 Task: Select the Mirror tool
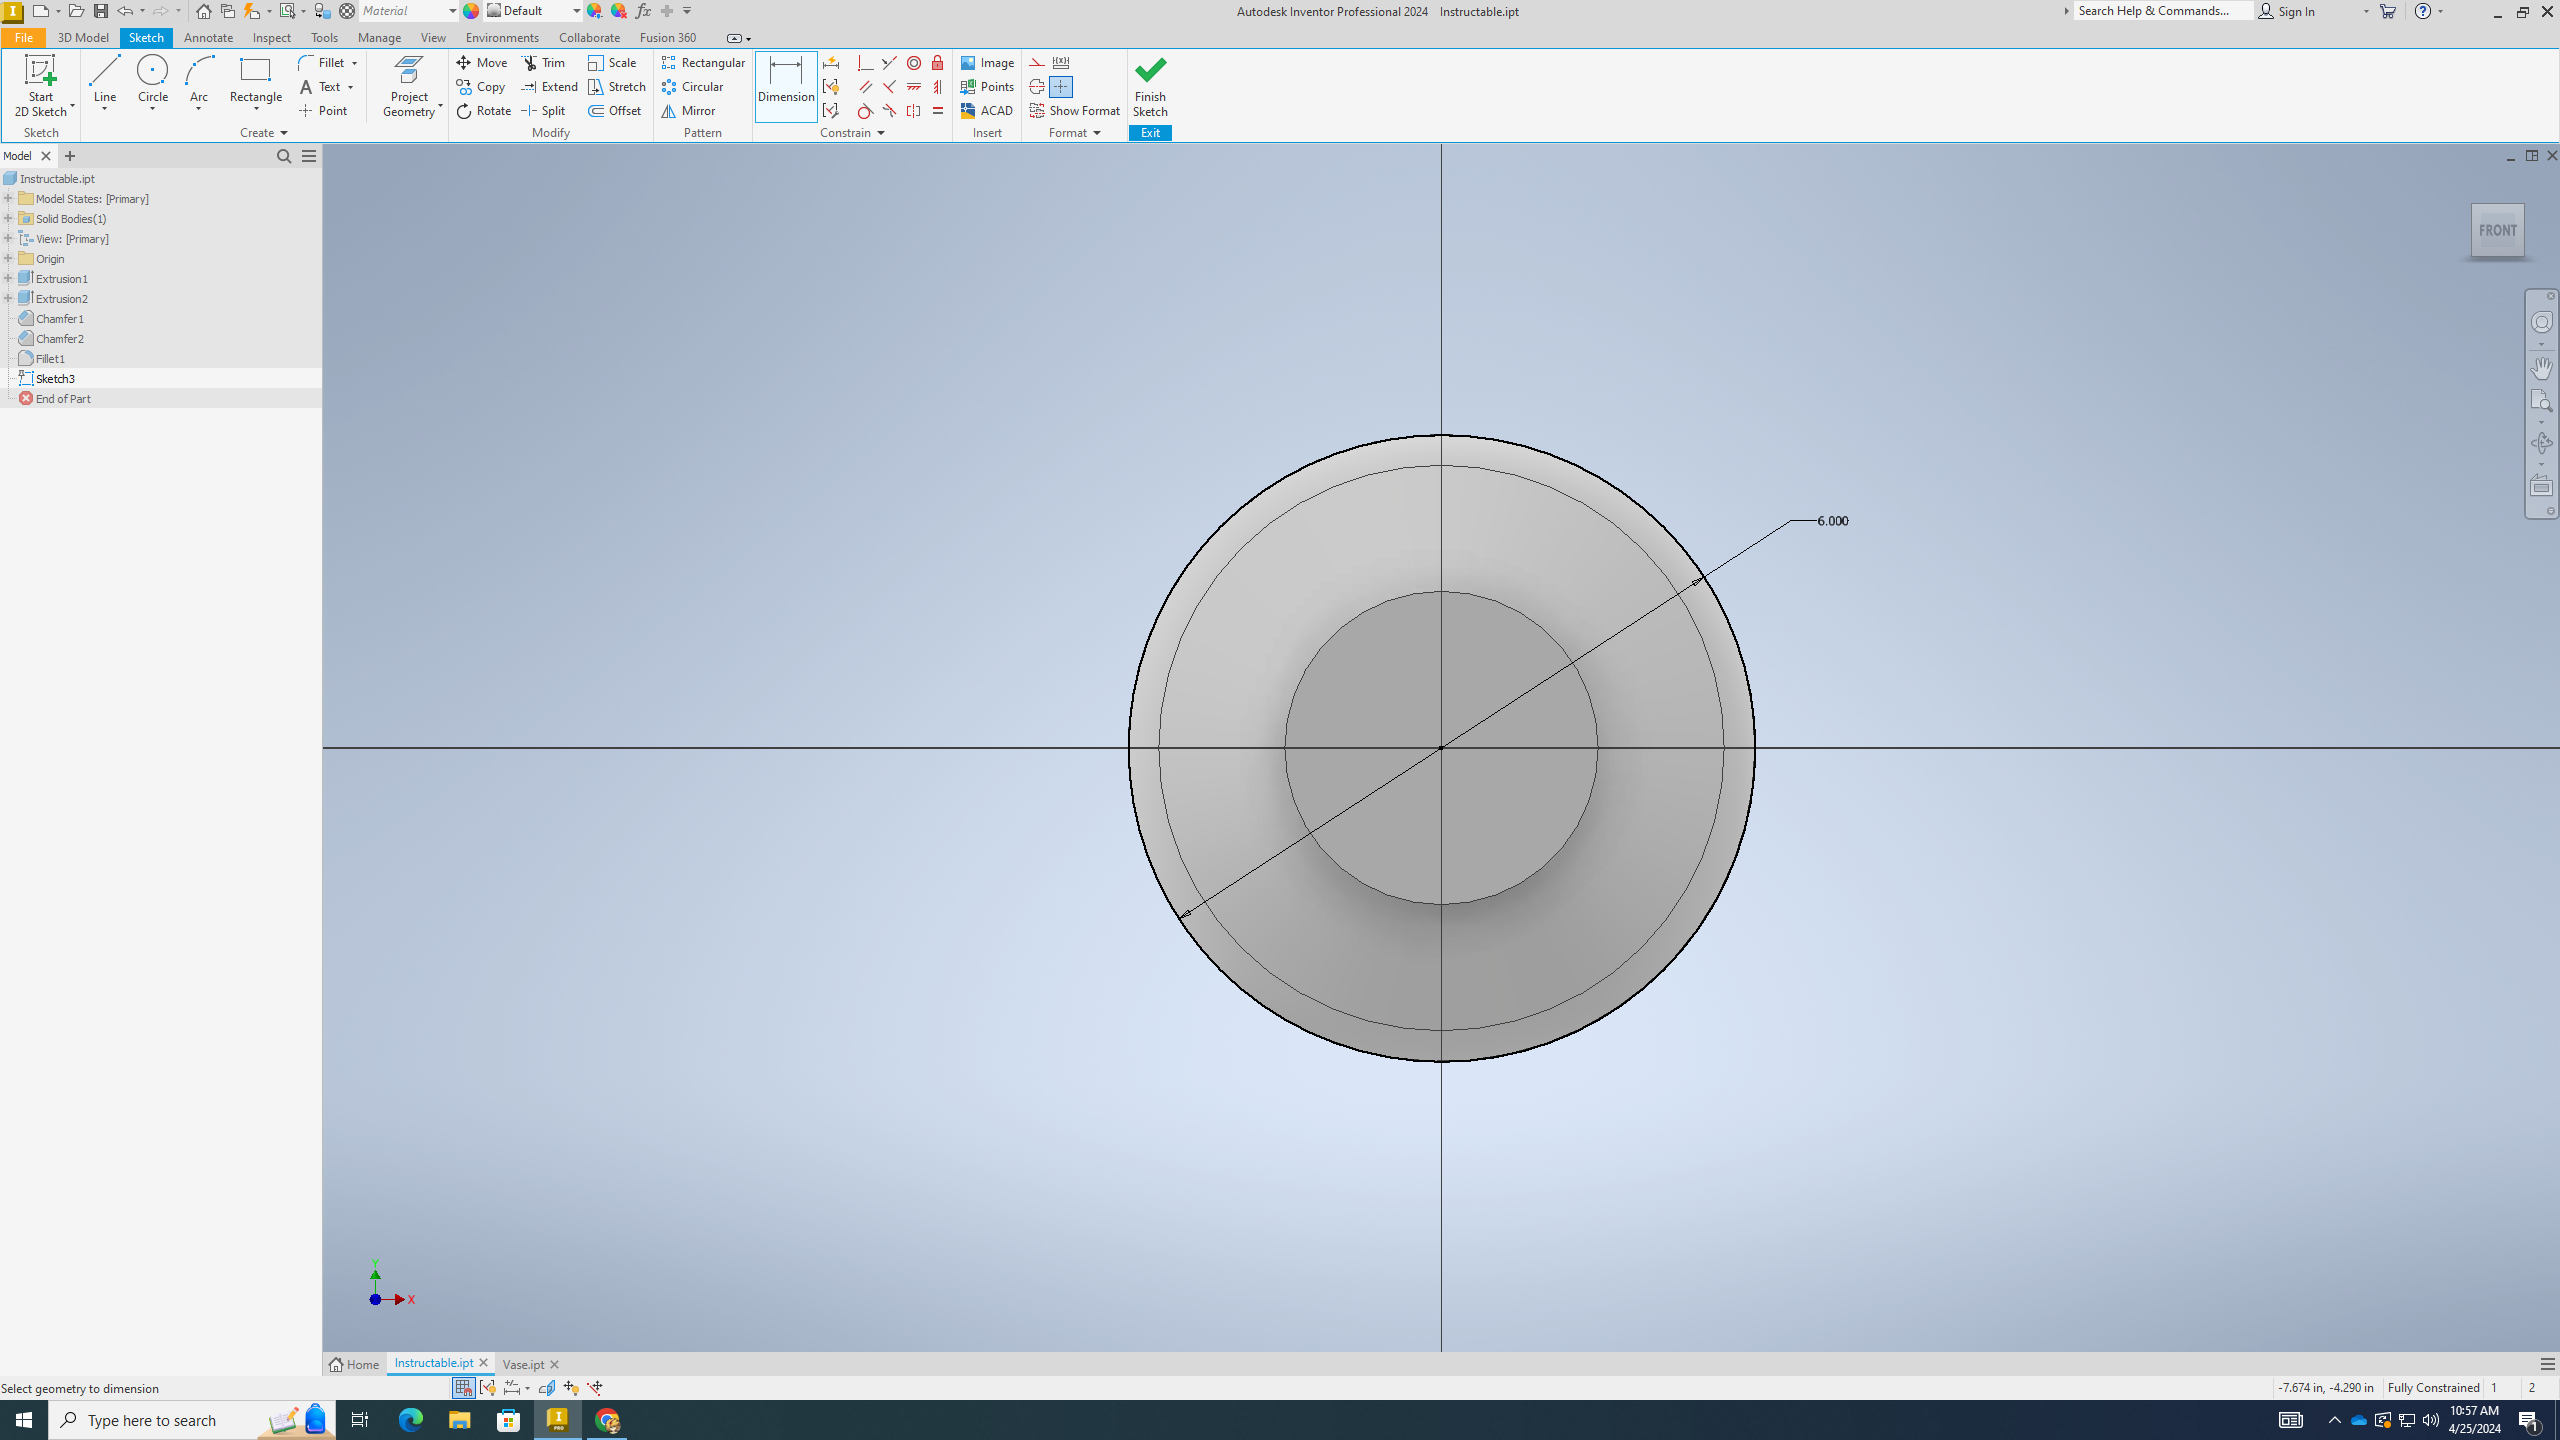(x=691, y=111)
